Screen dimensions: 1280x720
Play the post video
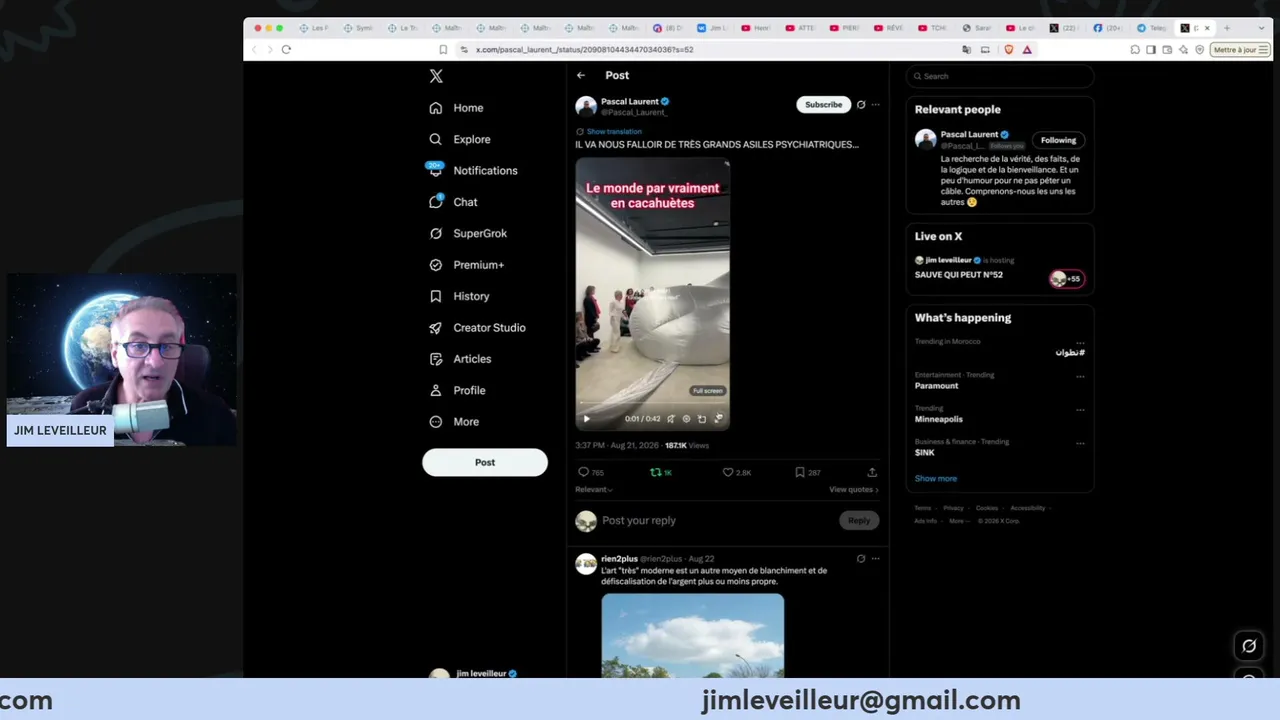point(586,419)
